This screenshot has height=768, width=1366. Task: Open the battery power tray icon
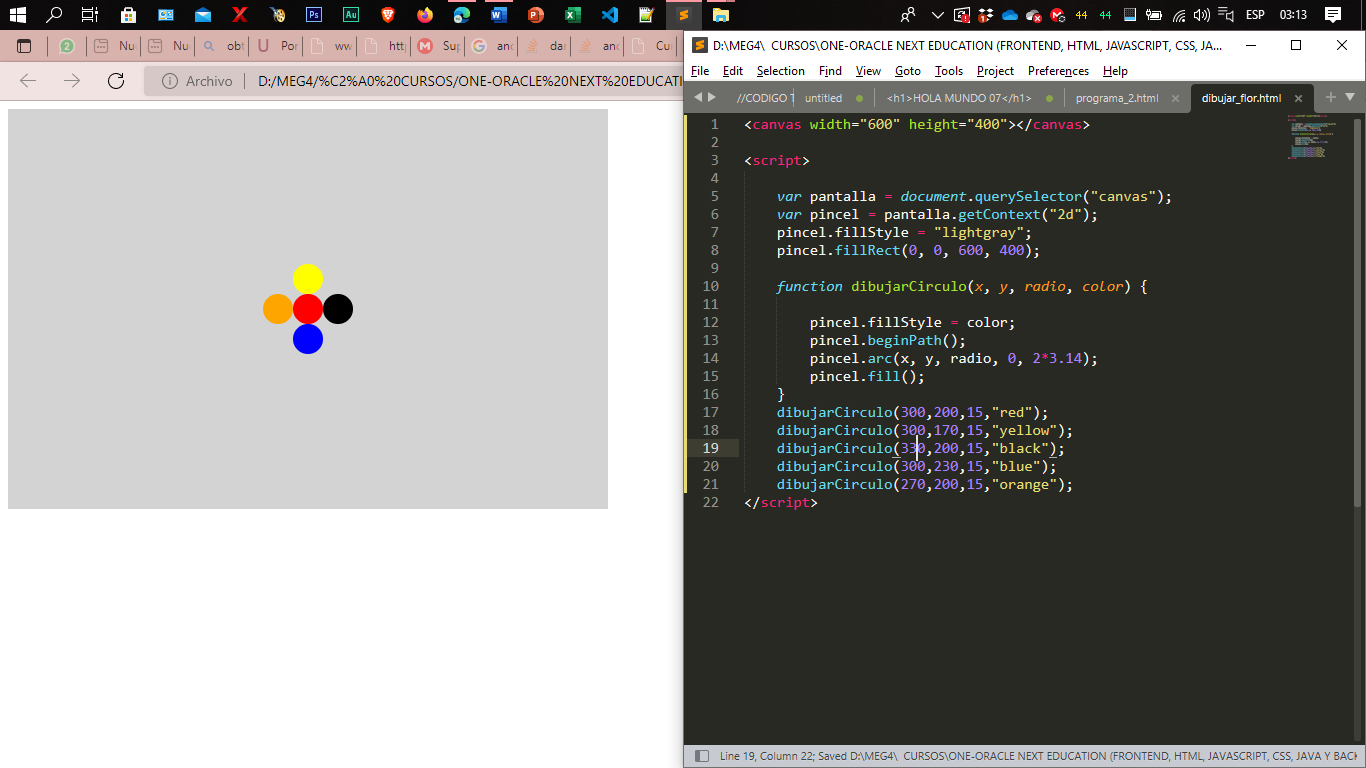click(x=1154, y=15)
